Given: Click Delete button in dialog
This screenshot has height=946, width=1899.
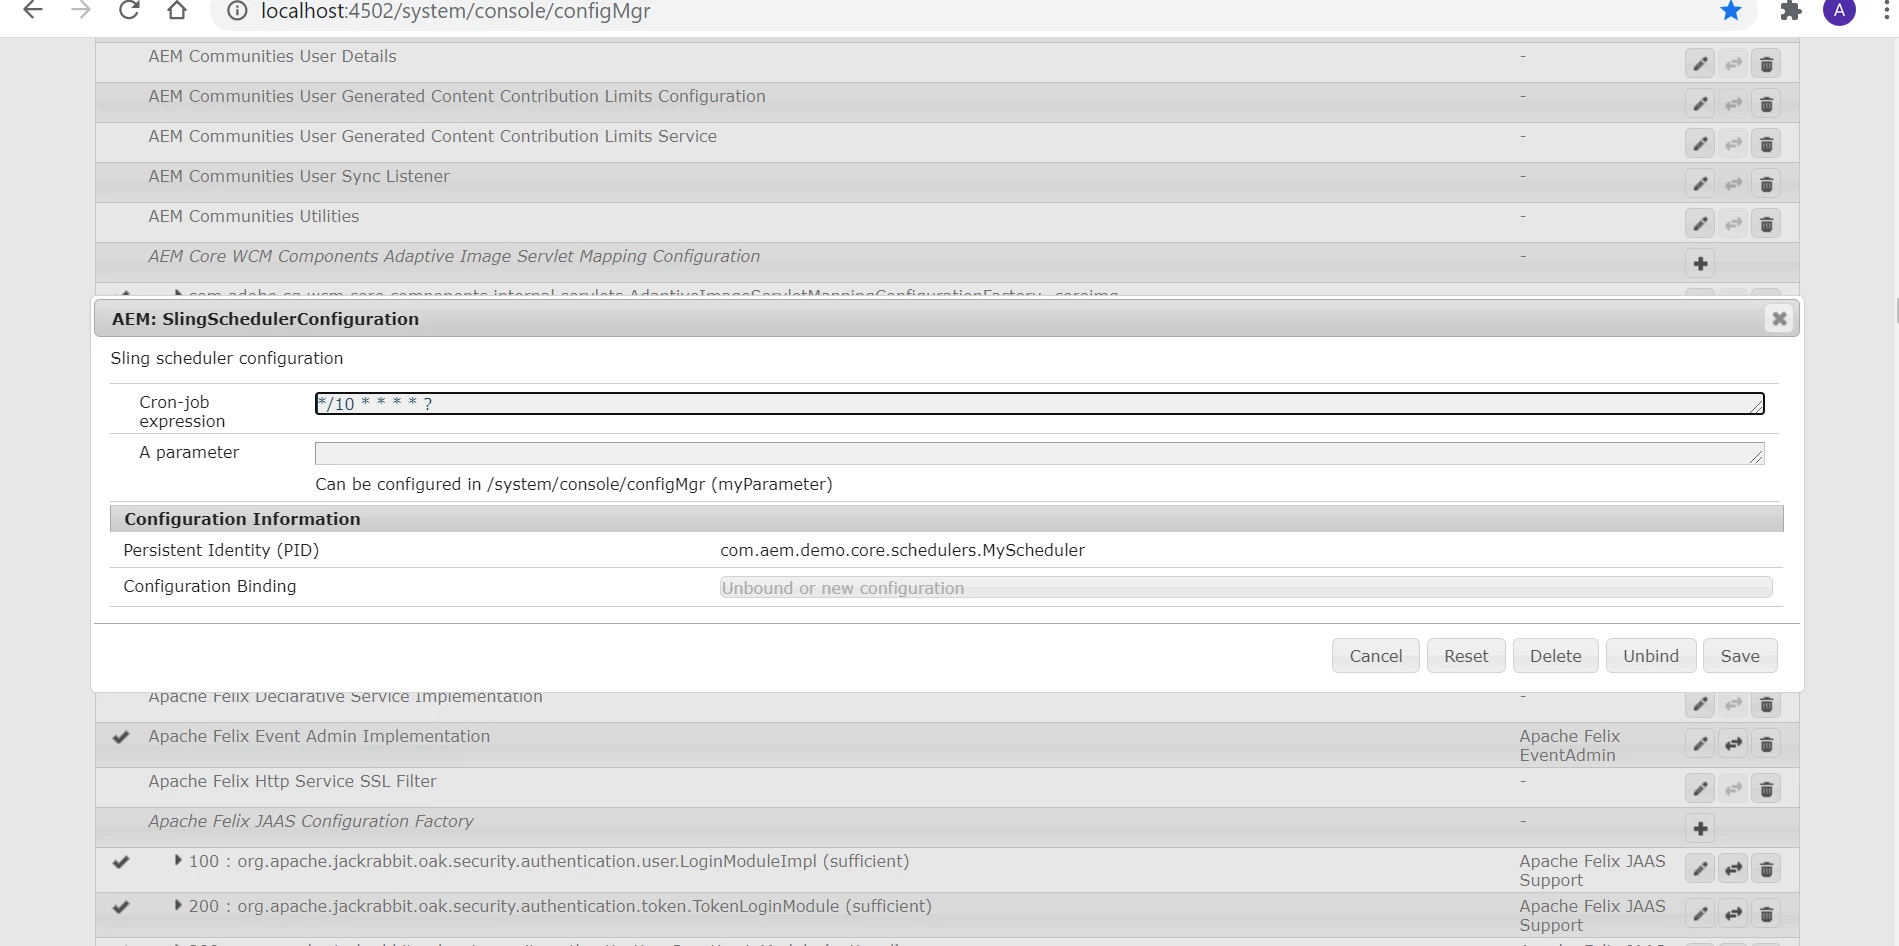Looking at the screenshot, I should (1555, 656).
